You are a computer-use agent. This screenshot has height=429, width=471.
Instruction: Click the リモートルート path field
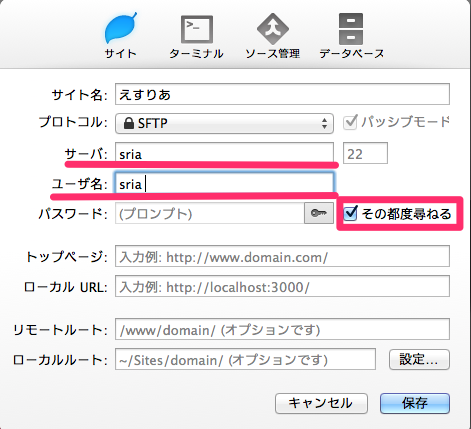(x=282, y=329)
